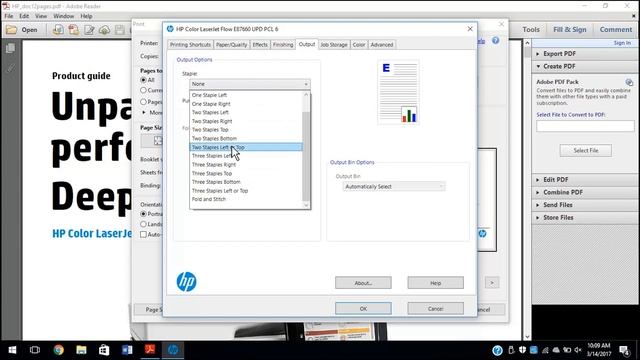Click the cloud upload toolbar icon
The image size is (640, 360).
[x=104, y=30]
